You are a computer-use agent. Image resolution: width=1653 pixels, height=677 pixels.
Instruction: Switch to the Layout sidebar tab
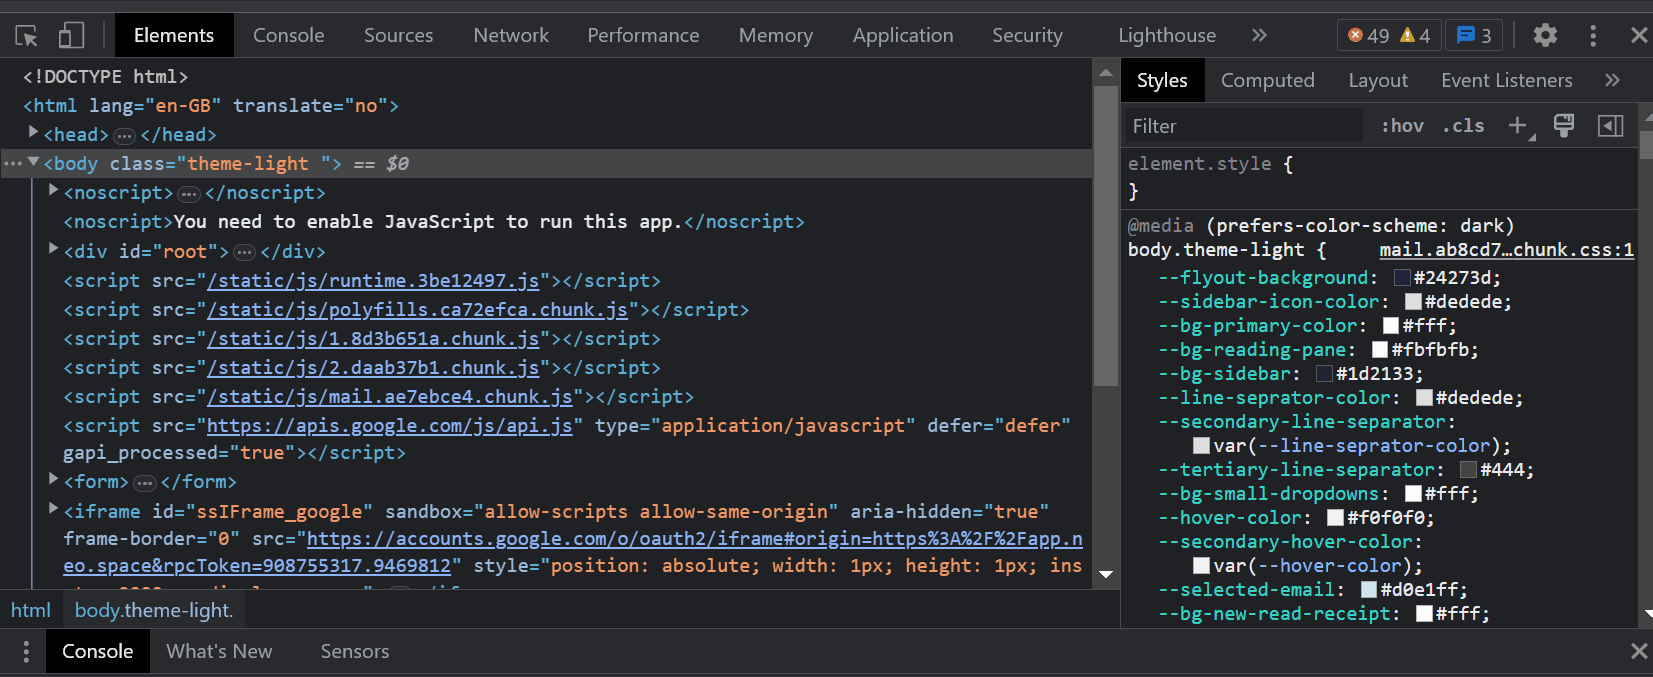[x=1377, y=80]
